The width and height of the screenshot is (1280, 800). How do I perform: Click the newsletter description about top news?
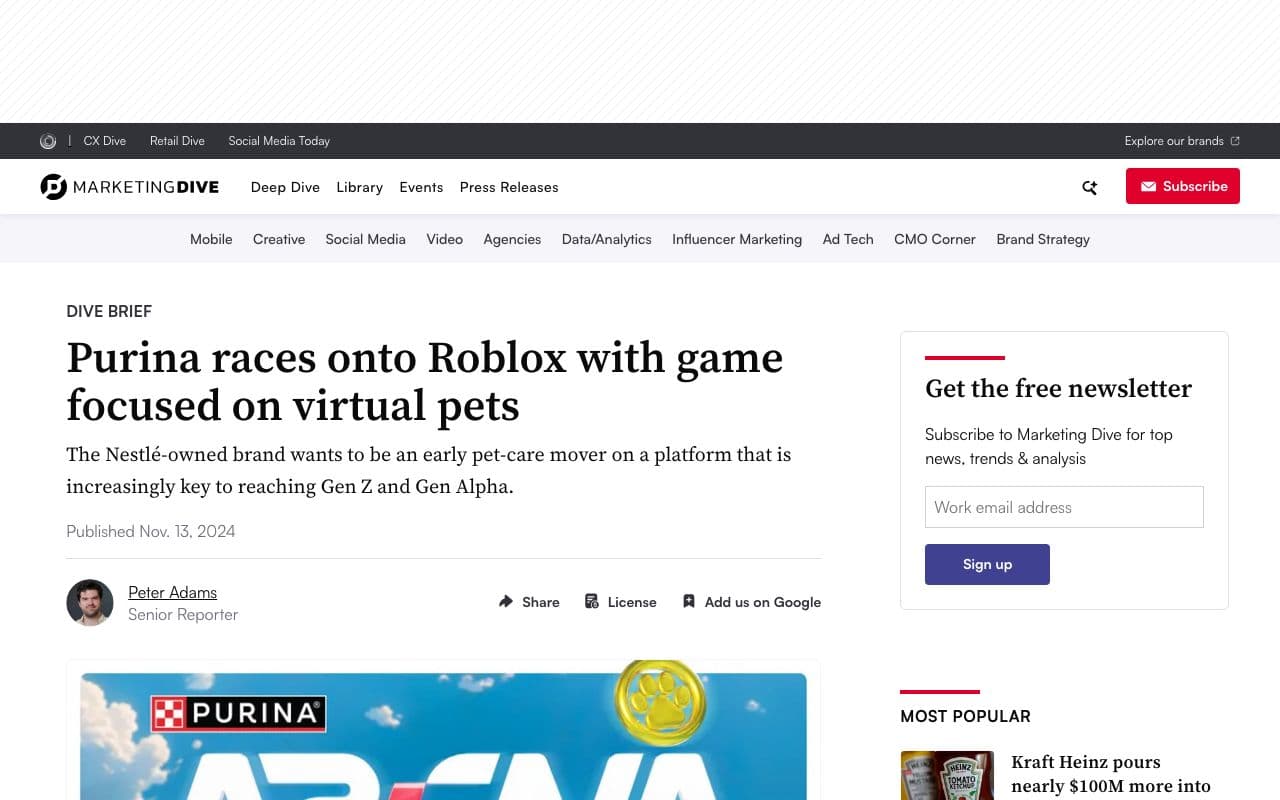click(1049, 446)
